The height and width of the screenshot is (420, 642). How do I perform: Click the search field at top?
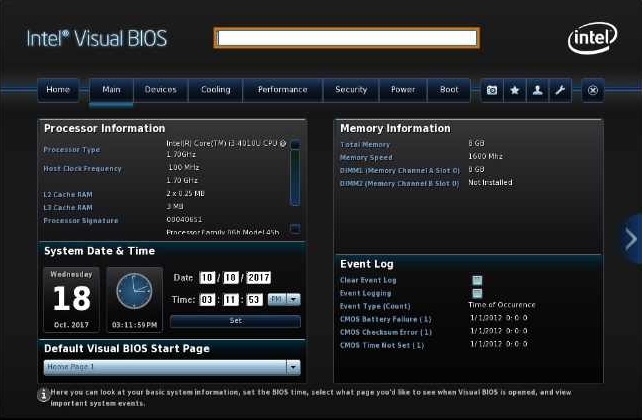click(x=346, y=38)
